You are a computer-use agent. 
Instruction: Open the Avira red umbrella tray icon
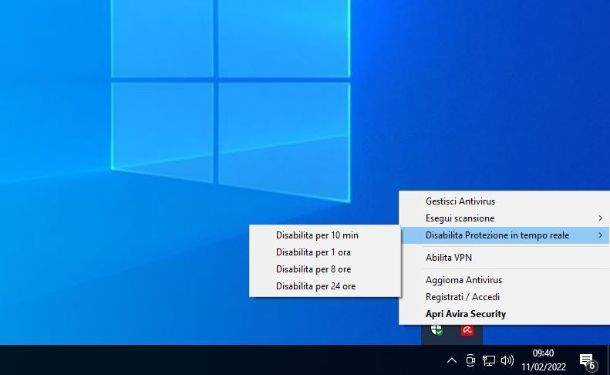click(467, 330)
